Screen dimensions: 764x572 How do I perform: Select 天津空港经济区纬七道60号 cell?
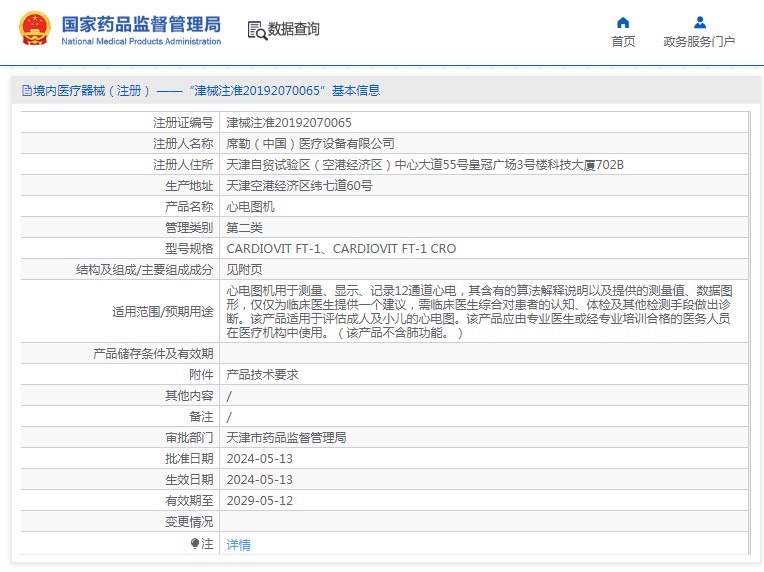(300, 186)
